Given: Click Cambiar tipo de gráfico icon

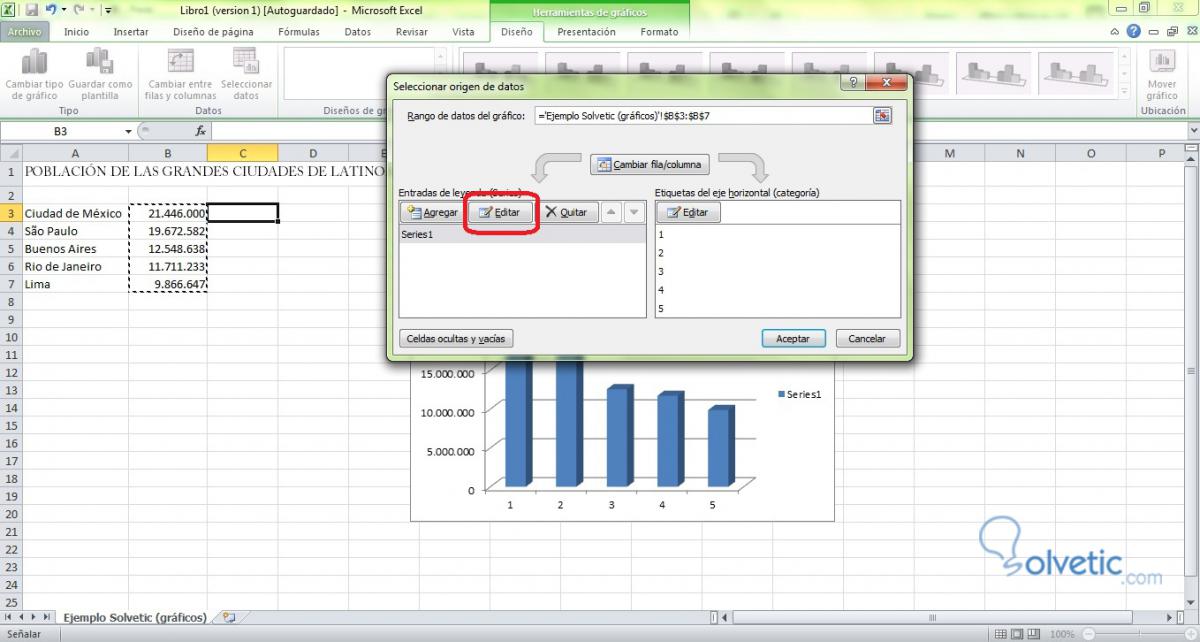Looking at the screenshot, I should (34, 62).
